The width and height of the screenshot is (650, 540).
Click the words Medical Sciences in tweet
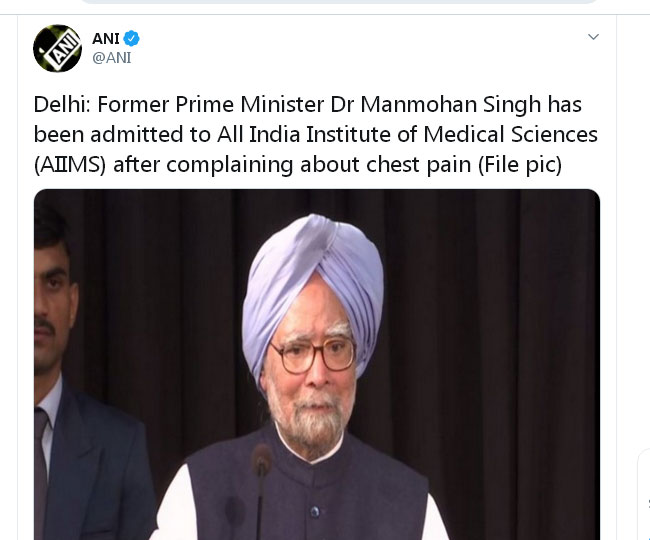(510, 134)
